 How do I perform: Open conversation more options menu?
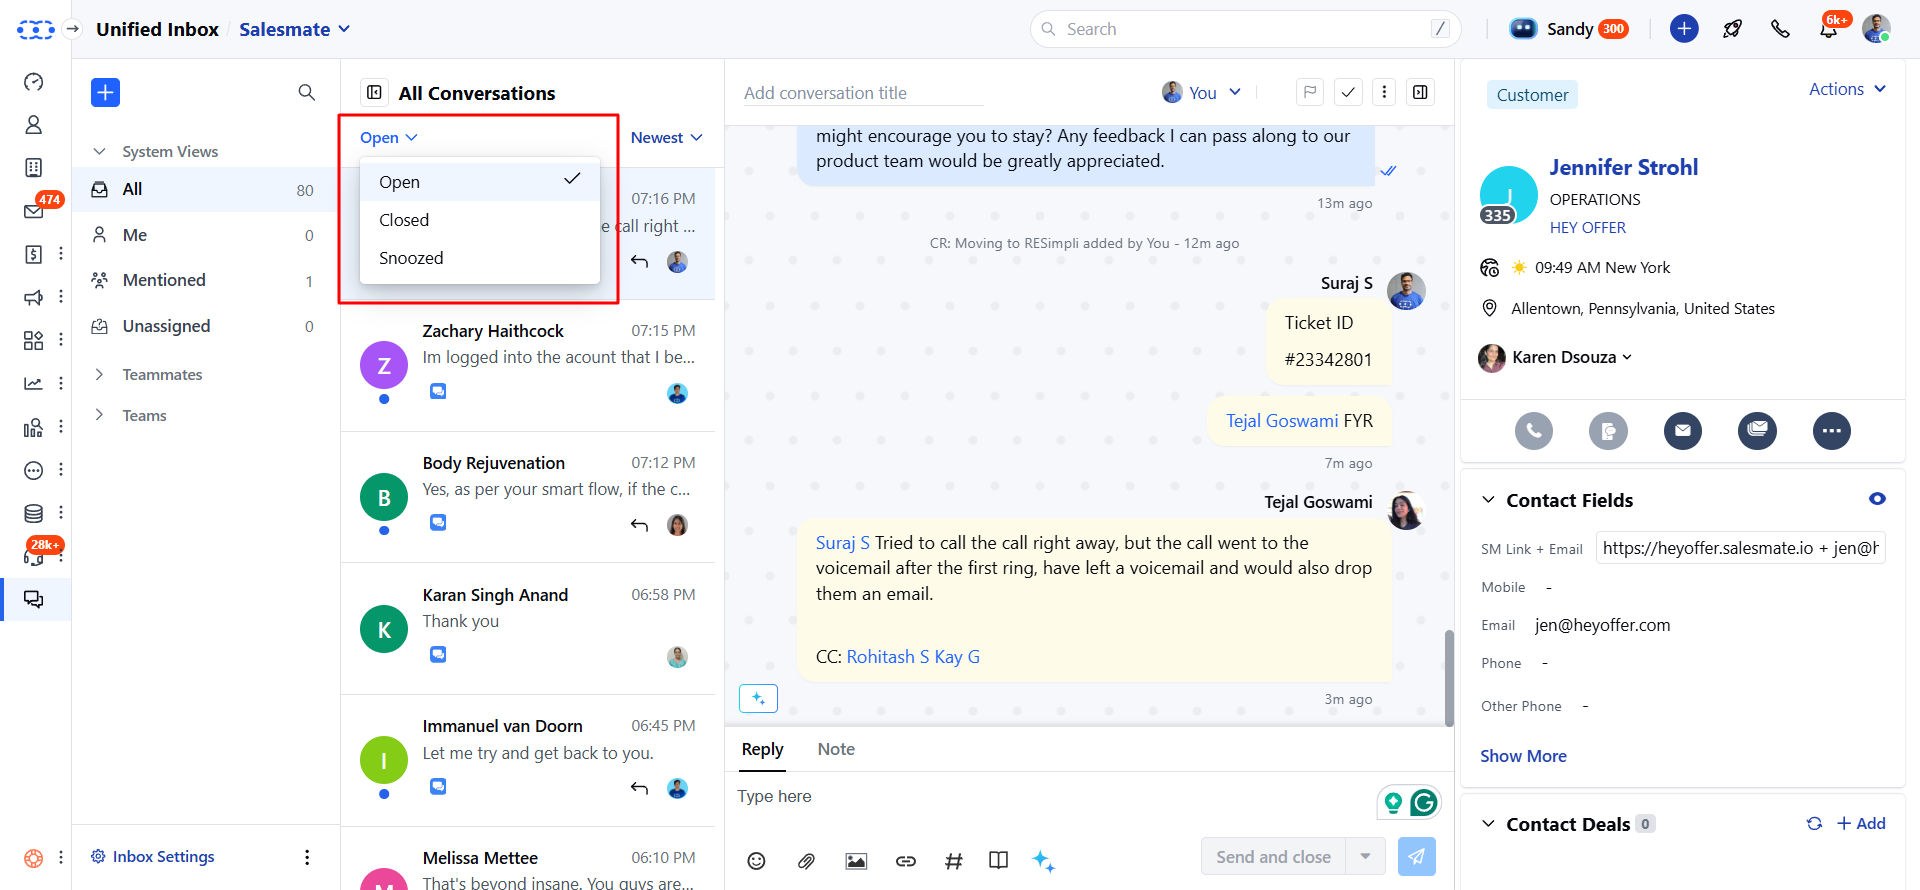click(x=1384, y=92)
